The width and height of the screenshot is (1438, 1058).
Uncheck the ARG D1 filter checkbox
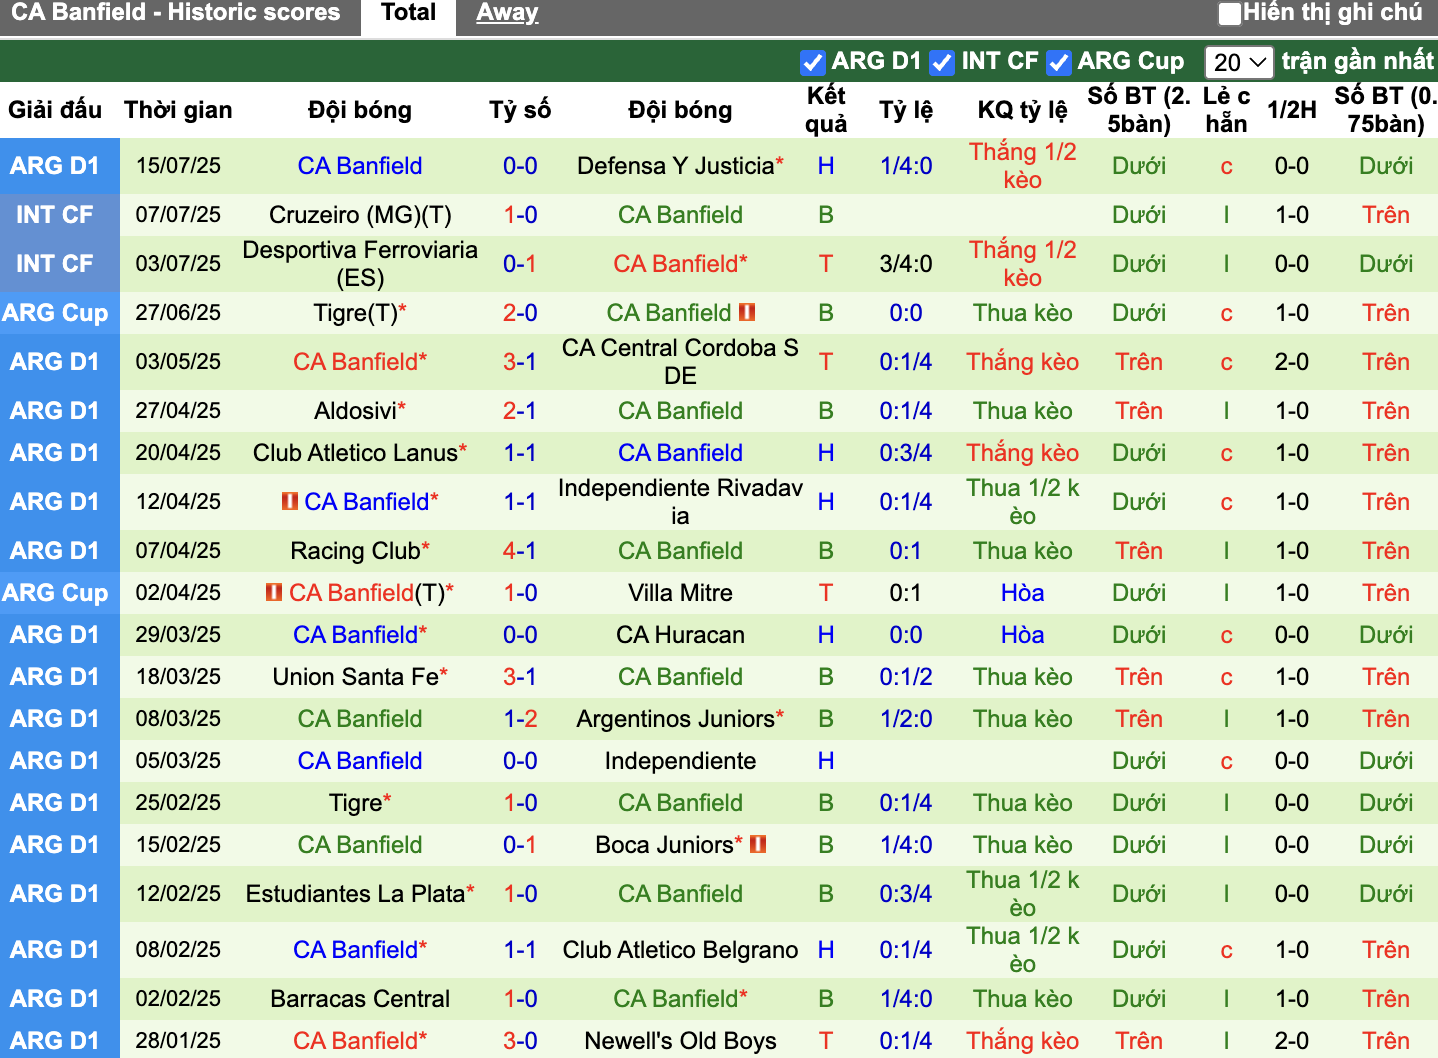pos(812,62)
